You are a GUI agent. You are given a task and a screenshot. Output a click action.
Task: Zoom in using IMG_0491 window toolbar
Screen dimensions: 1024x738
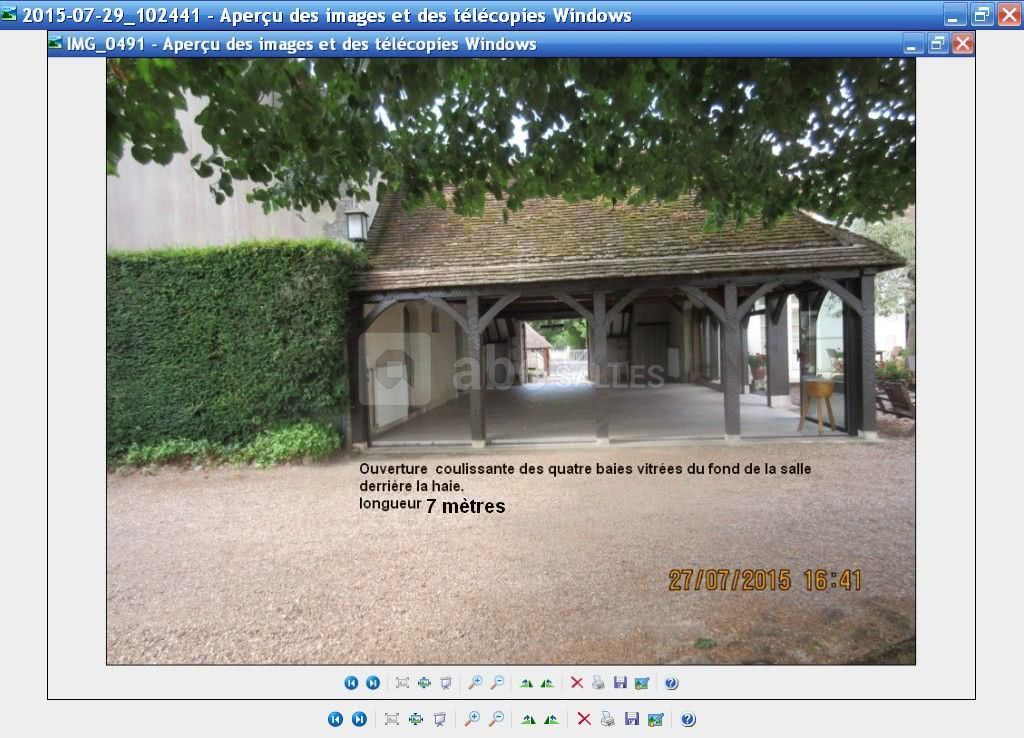[x=475, y=683]
